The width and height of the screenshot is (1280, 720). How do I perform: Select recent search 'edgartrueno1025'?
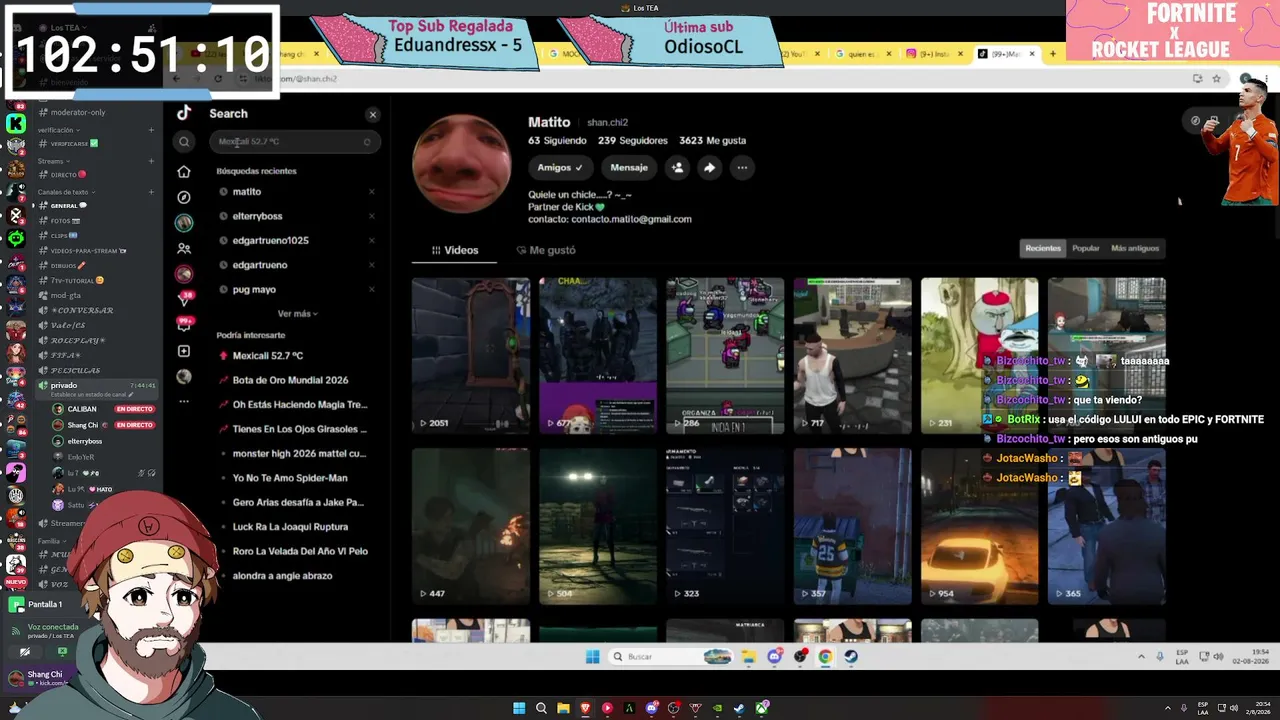click(271, 240)
